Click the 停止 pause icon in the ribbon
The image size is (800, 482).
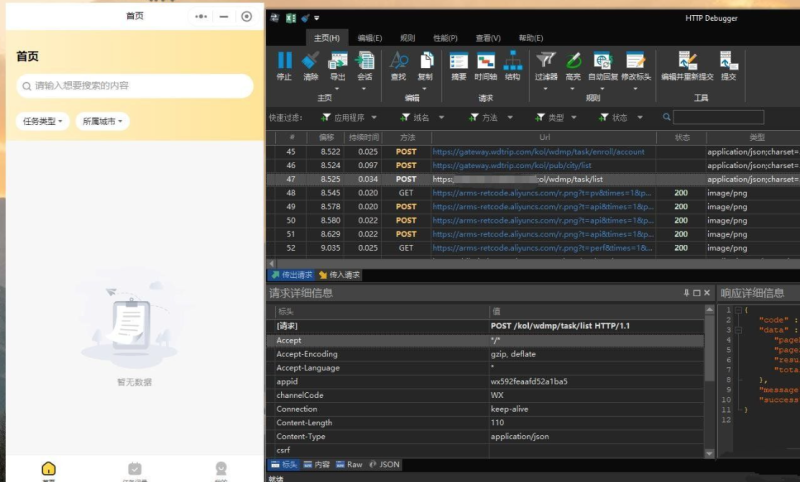[284, 61]
